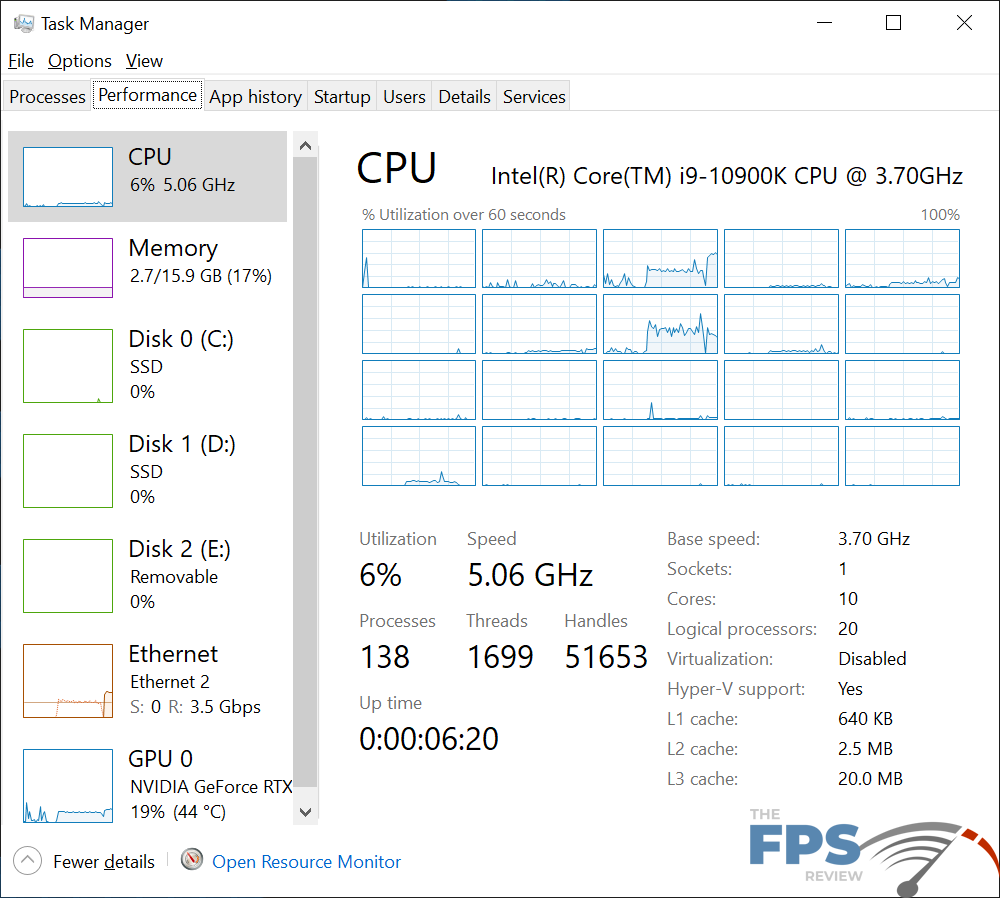Switch to the Processes tab
Viewport: 1000px width, 898px height.
point(47,96)
